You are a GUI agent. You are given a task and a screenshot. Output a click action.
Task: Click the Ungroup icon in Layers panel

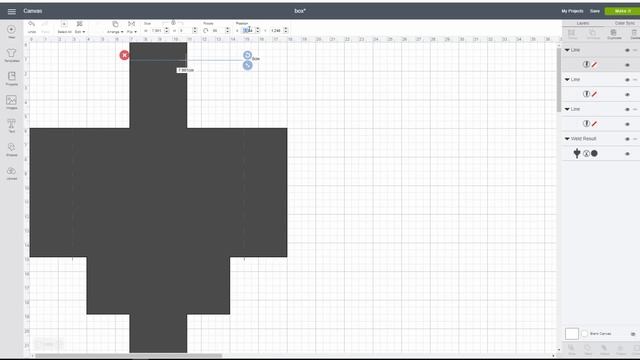coord(593,34)
